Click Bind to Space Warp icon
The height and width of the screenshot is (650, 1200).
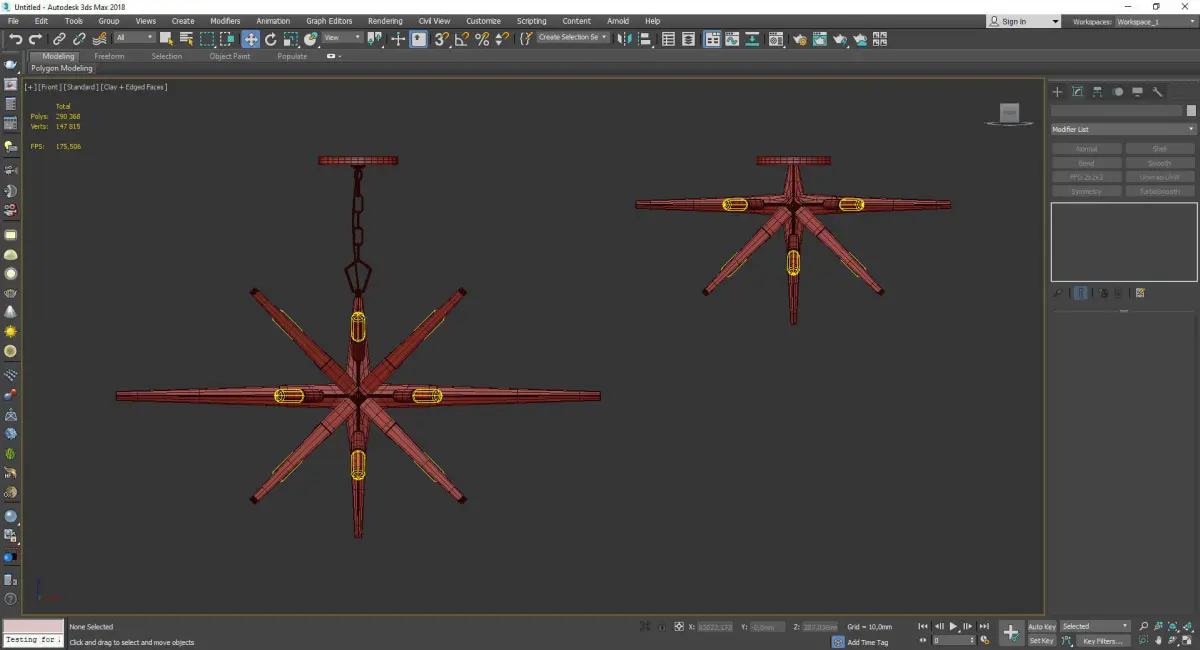coord(100,39)
